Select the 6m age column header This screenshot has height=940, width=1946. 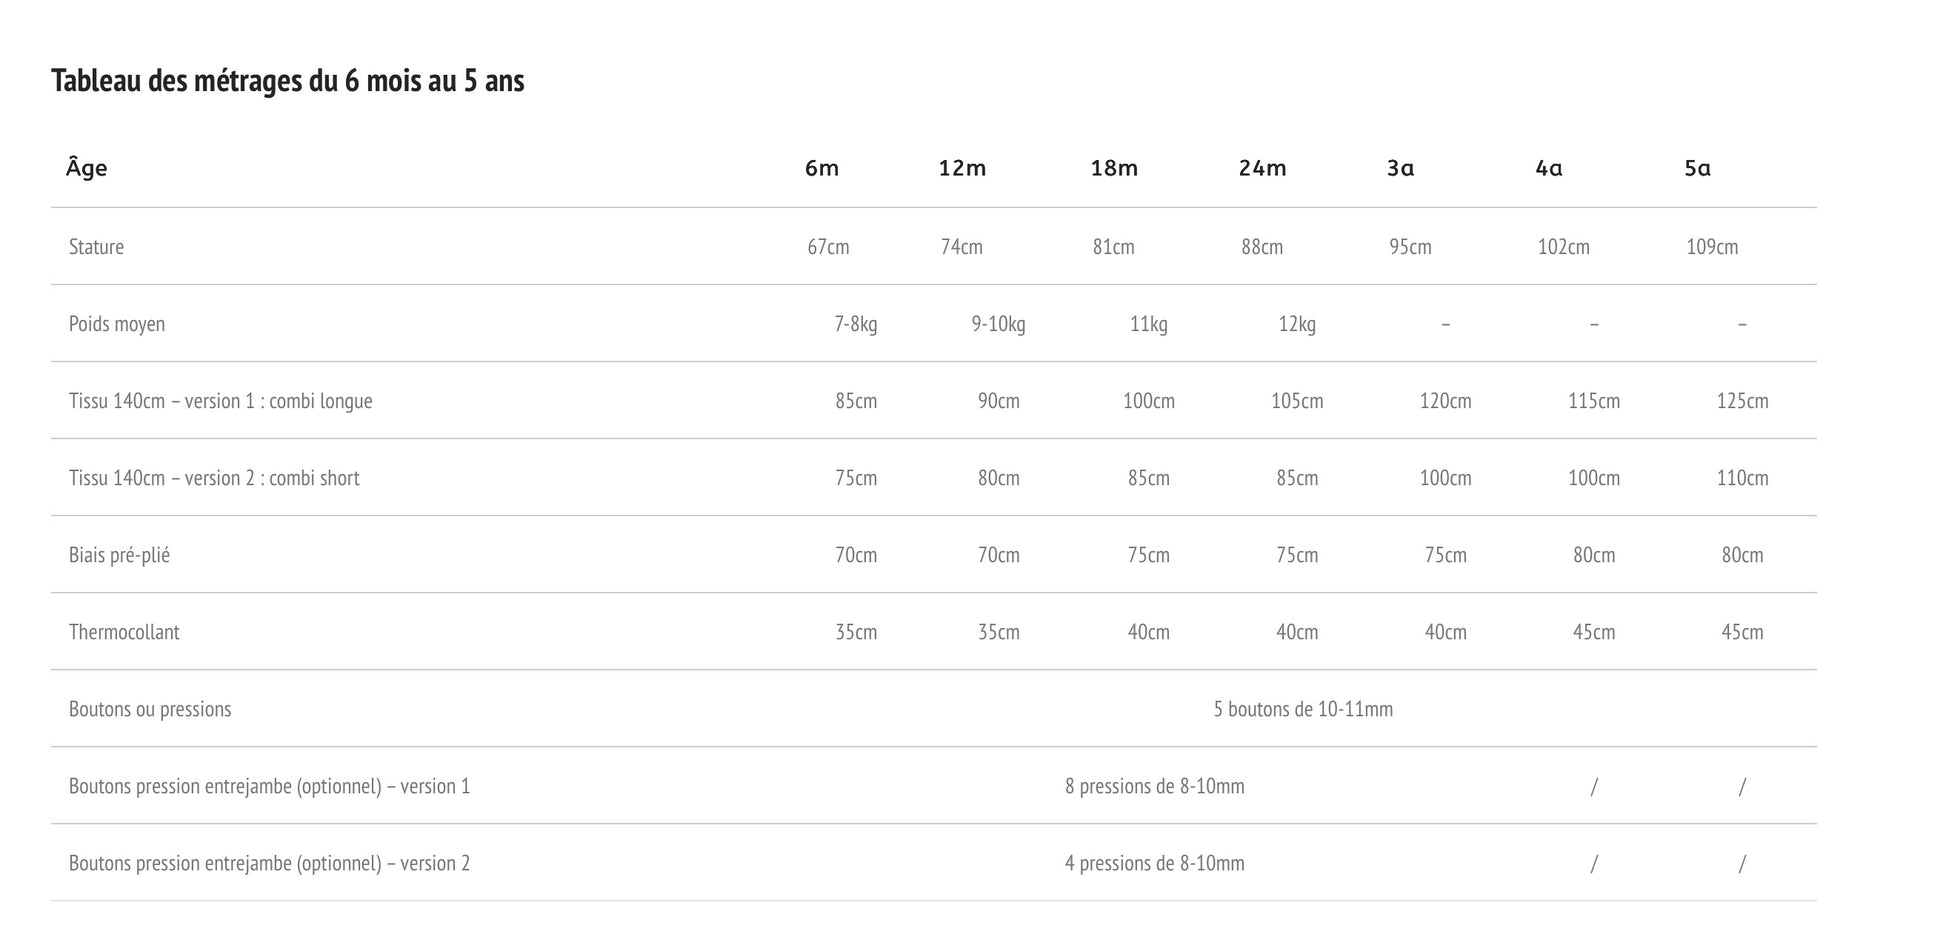point(822,168)
